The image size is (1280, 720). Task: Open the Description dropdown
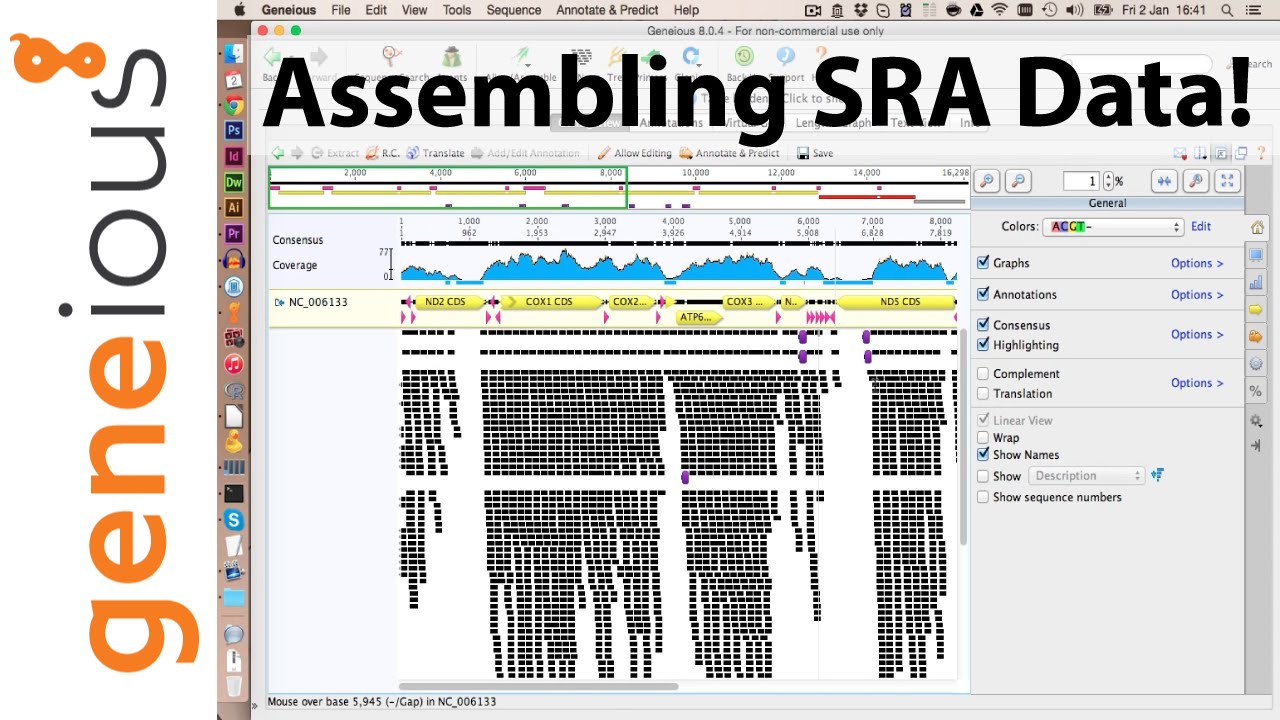[x=1086, y=476]
